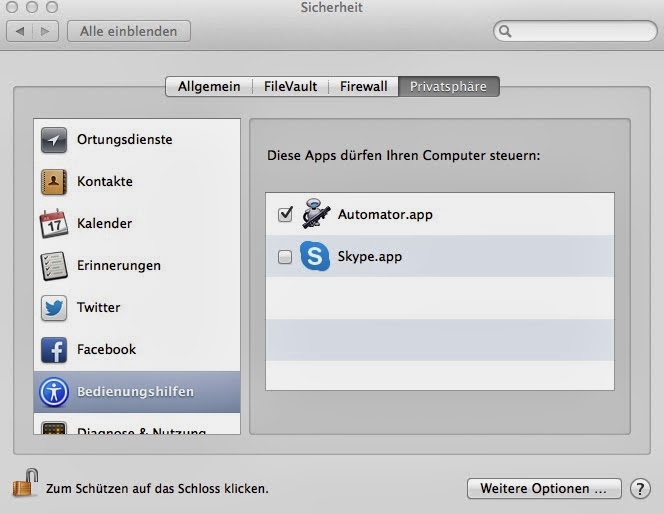Click the Ortungsdienste location arrow icon
664x514 pixels.
[x=54, y=140]
